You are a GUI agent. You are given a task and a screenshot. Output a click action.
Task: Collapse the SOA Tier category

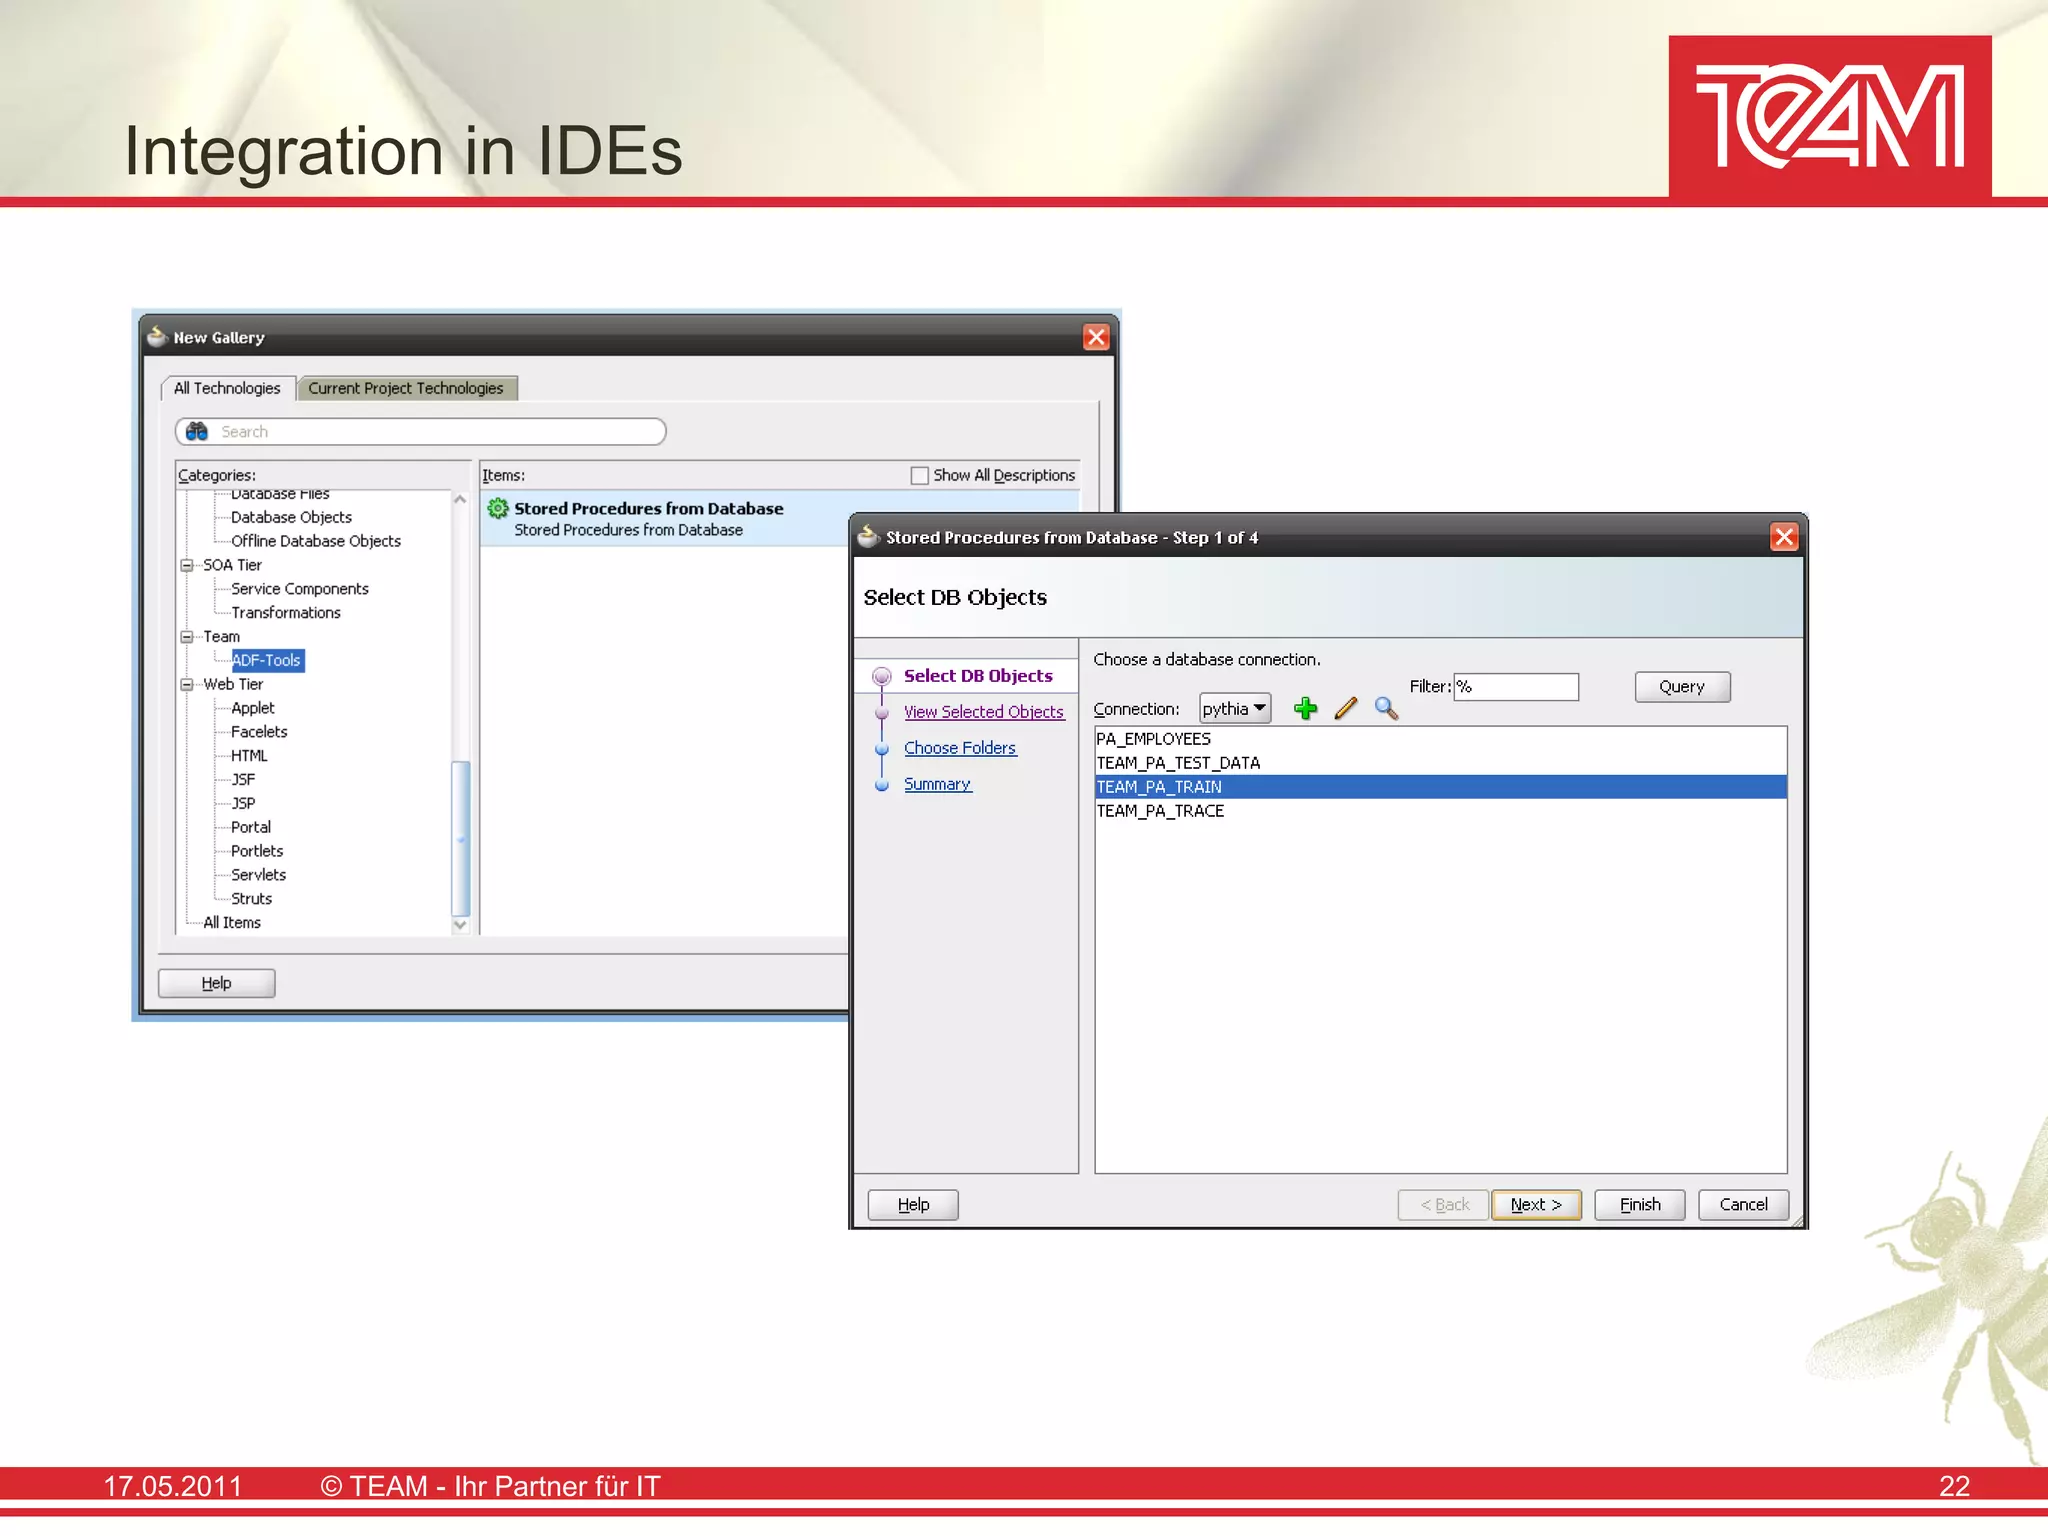tap(186, 565)
